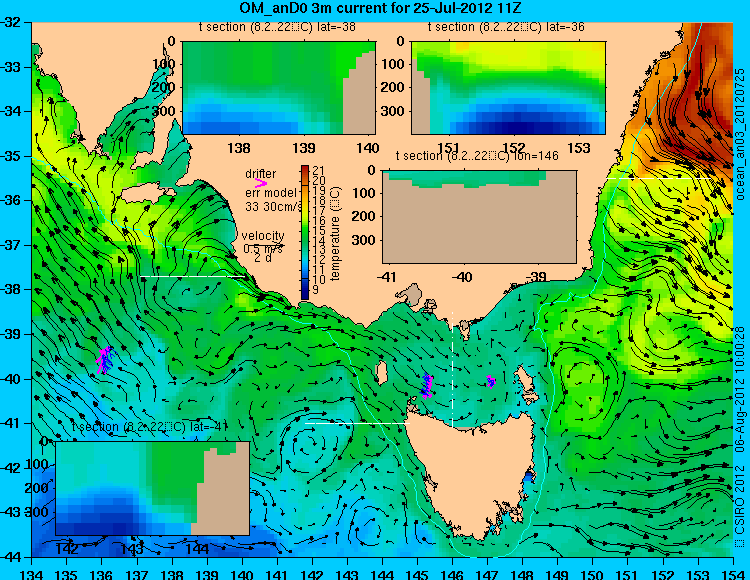Pick the 9 value on the temperature color bar
Image resolution: width=750 pixels, height=580 pixels.
click(x=316, y=290)
